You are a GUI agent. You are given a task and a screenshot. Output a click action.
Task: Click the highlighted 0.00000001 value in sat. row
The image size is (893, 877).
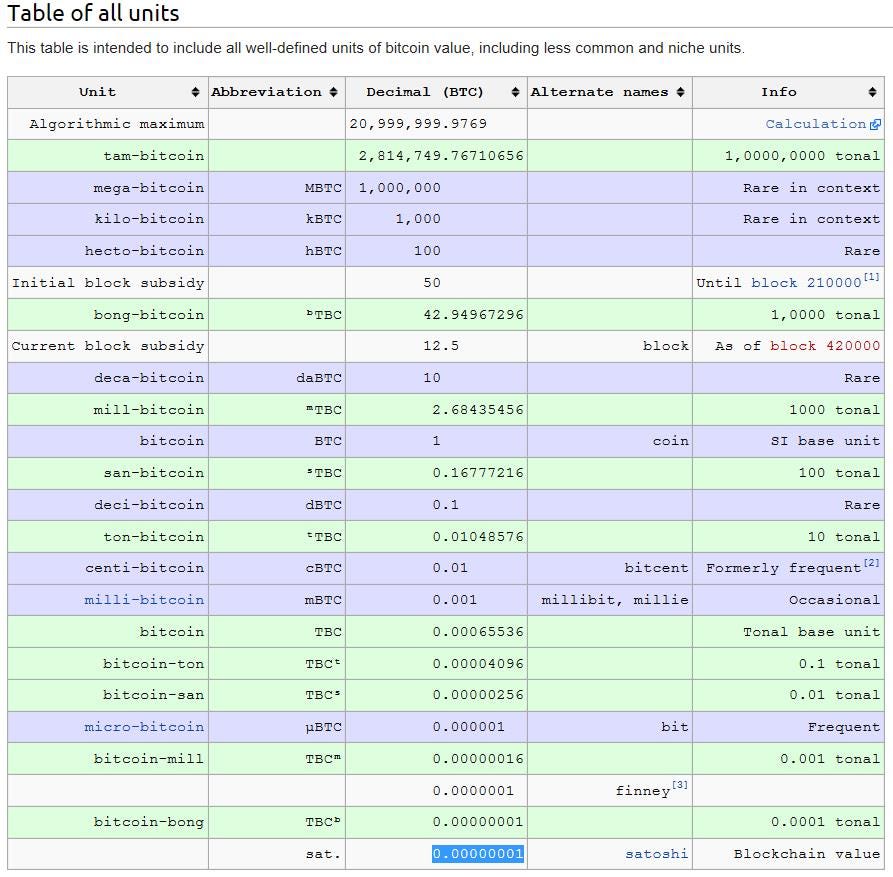[478, 854]
